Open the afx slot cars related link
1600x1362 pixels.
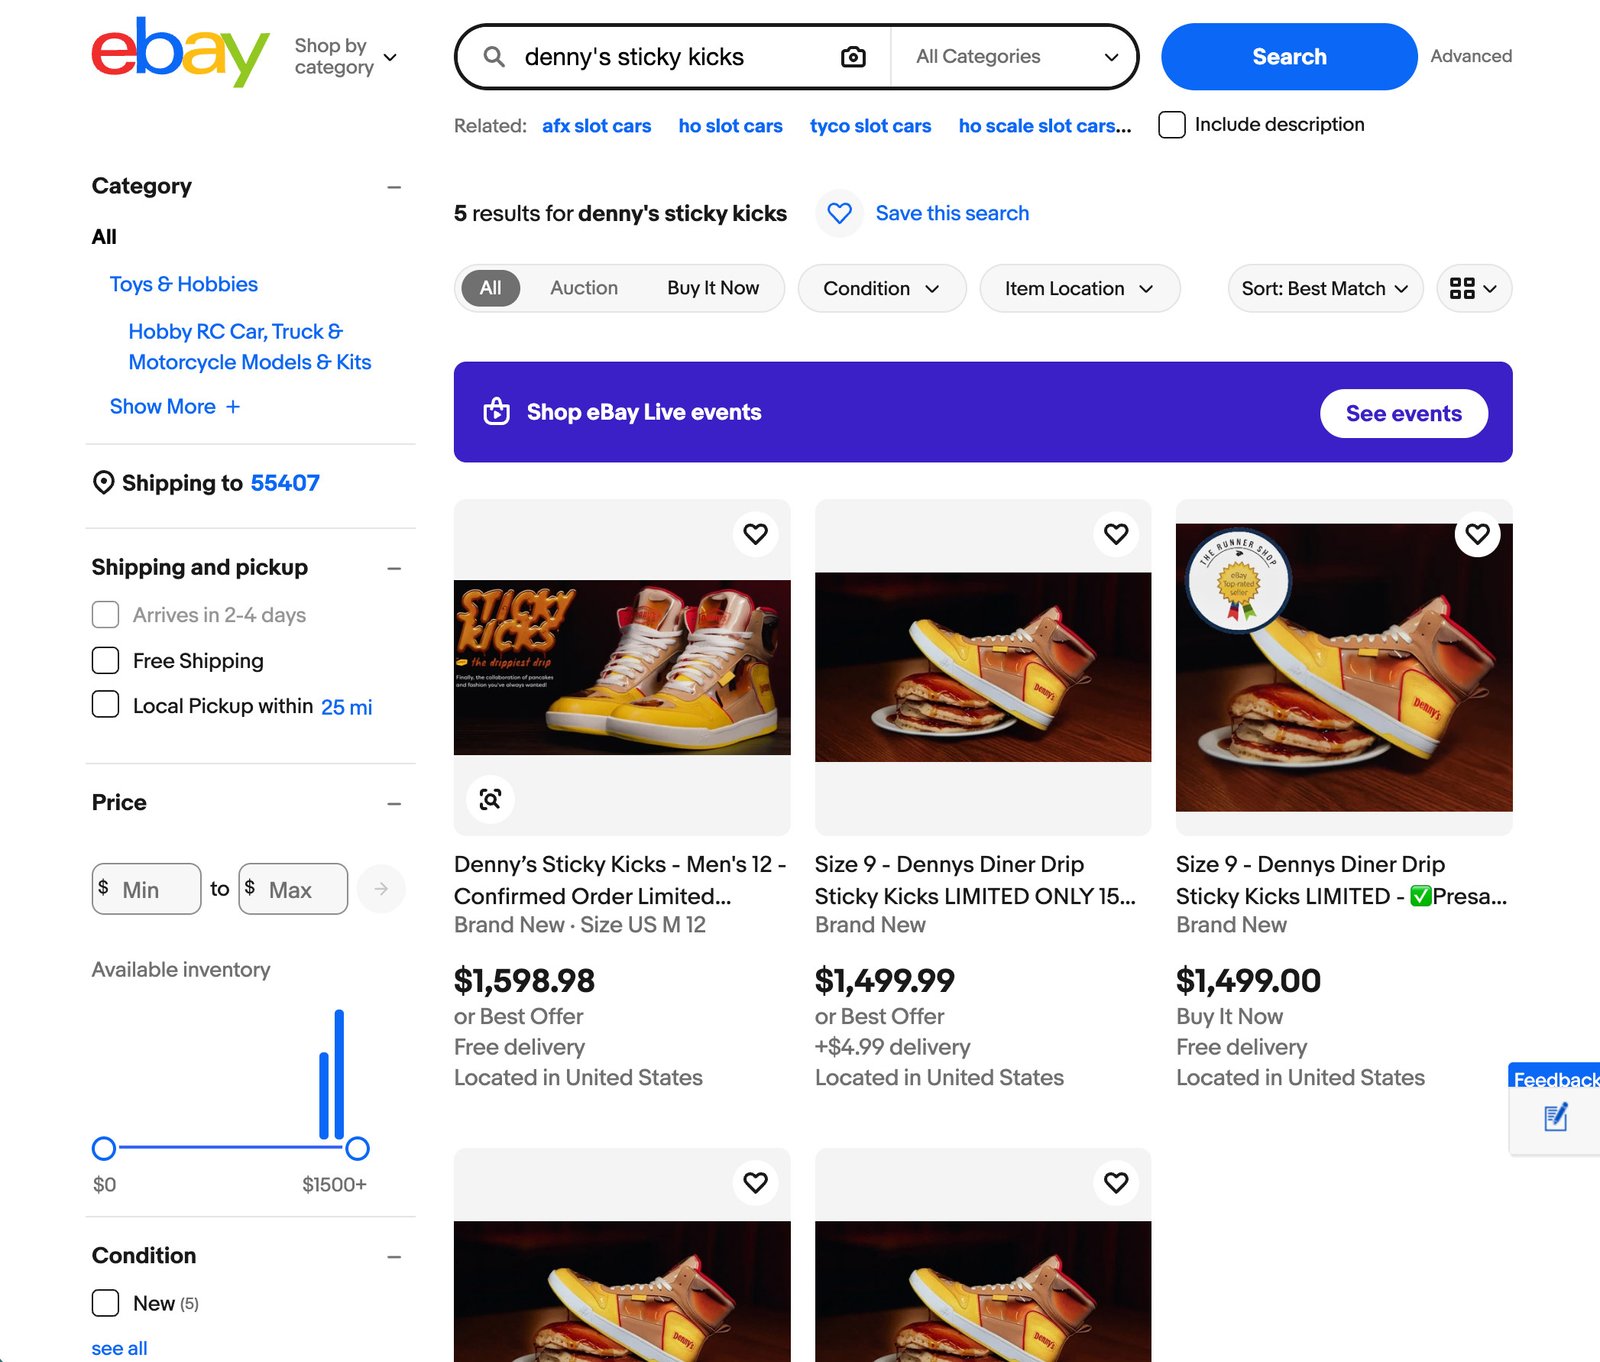point(596,125)
